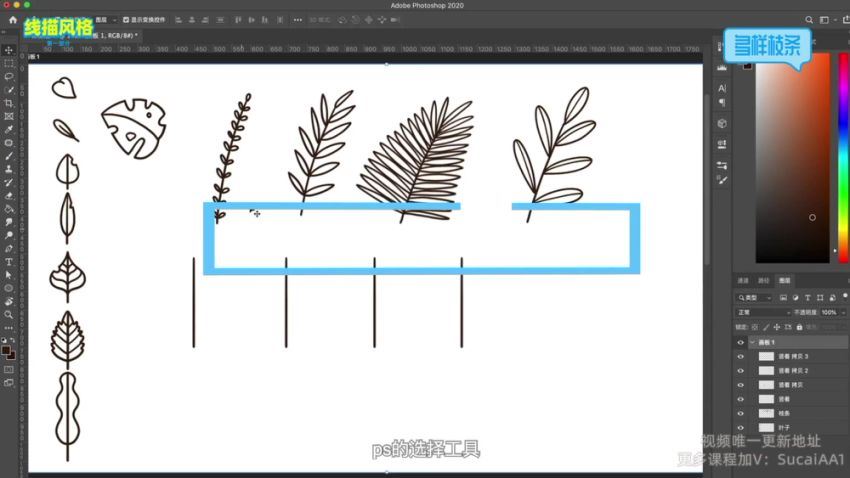This screenshot has height=478, width=850.
Task: Click the opacity 100% input field
Action: (830, 312)
